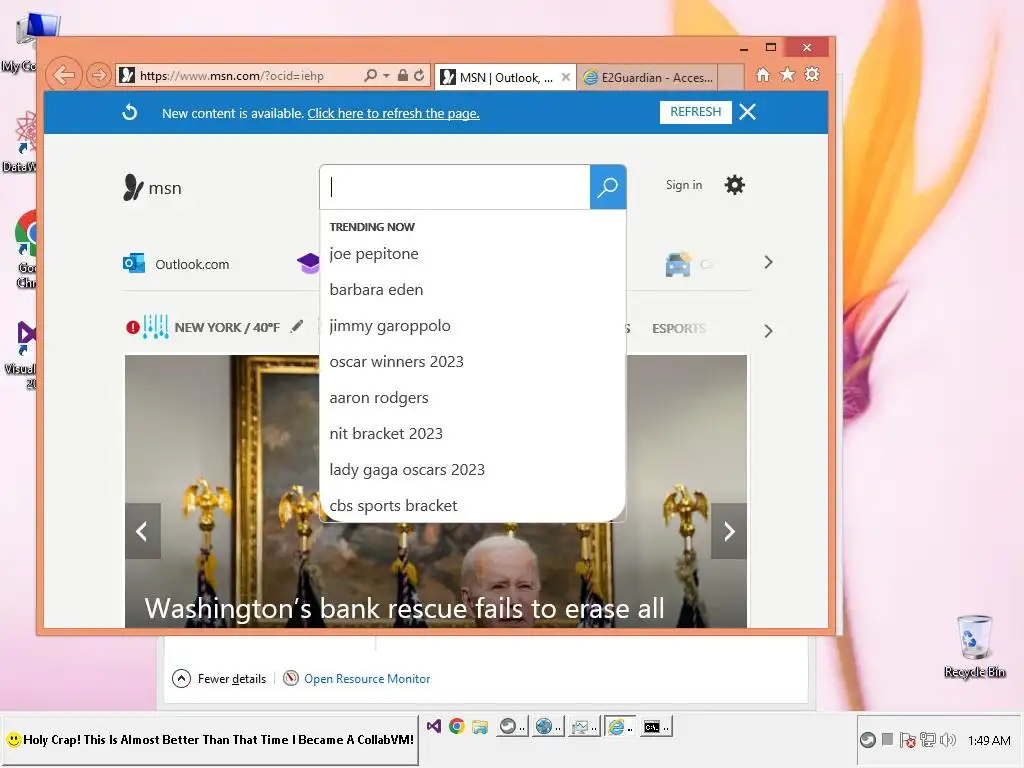Open Internet Explorer Tools gear icon
Viewport: 1024px width, 768px height.
click(812, 75)
